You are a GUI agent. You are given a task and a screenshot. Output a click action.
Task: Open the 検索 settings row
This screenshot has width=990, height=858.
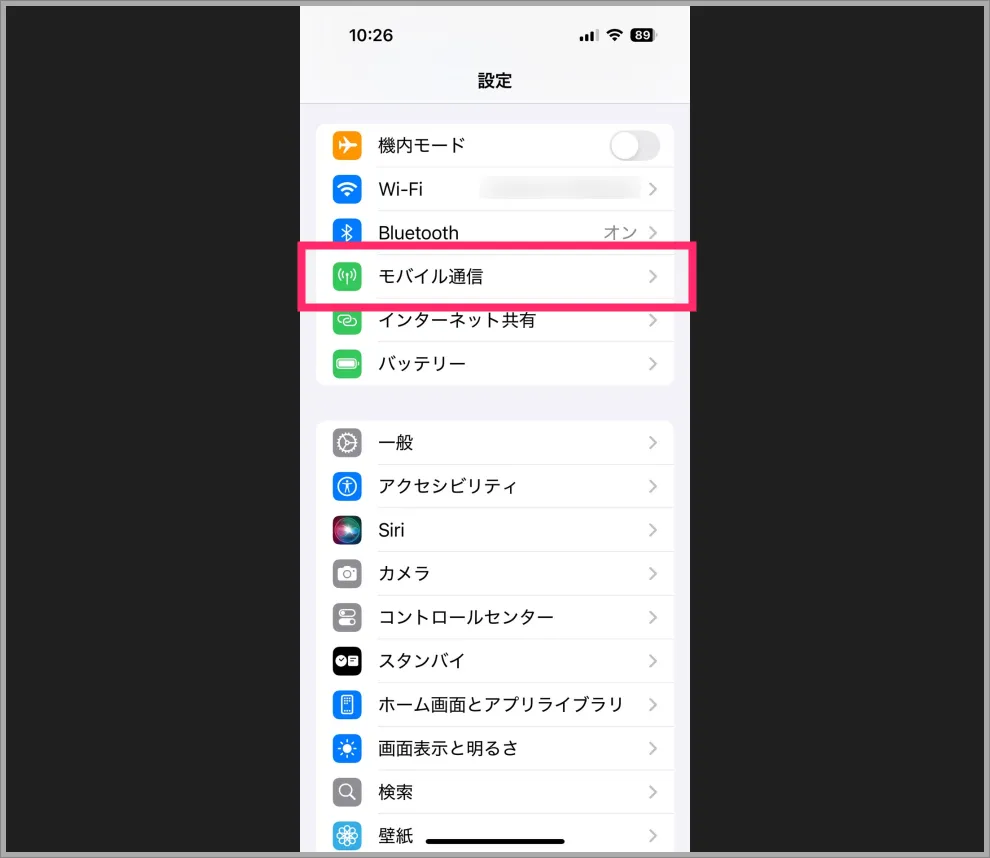(495, 792)
